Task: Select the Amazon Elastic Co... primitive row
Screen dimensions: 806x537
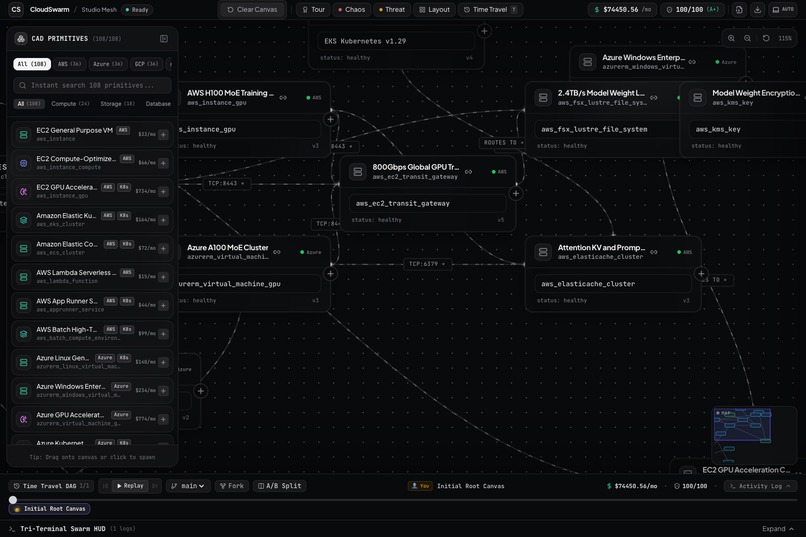Action: click(92, 248)
